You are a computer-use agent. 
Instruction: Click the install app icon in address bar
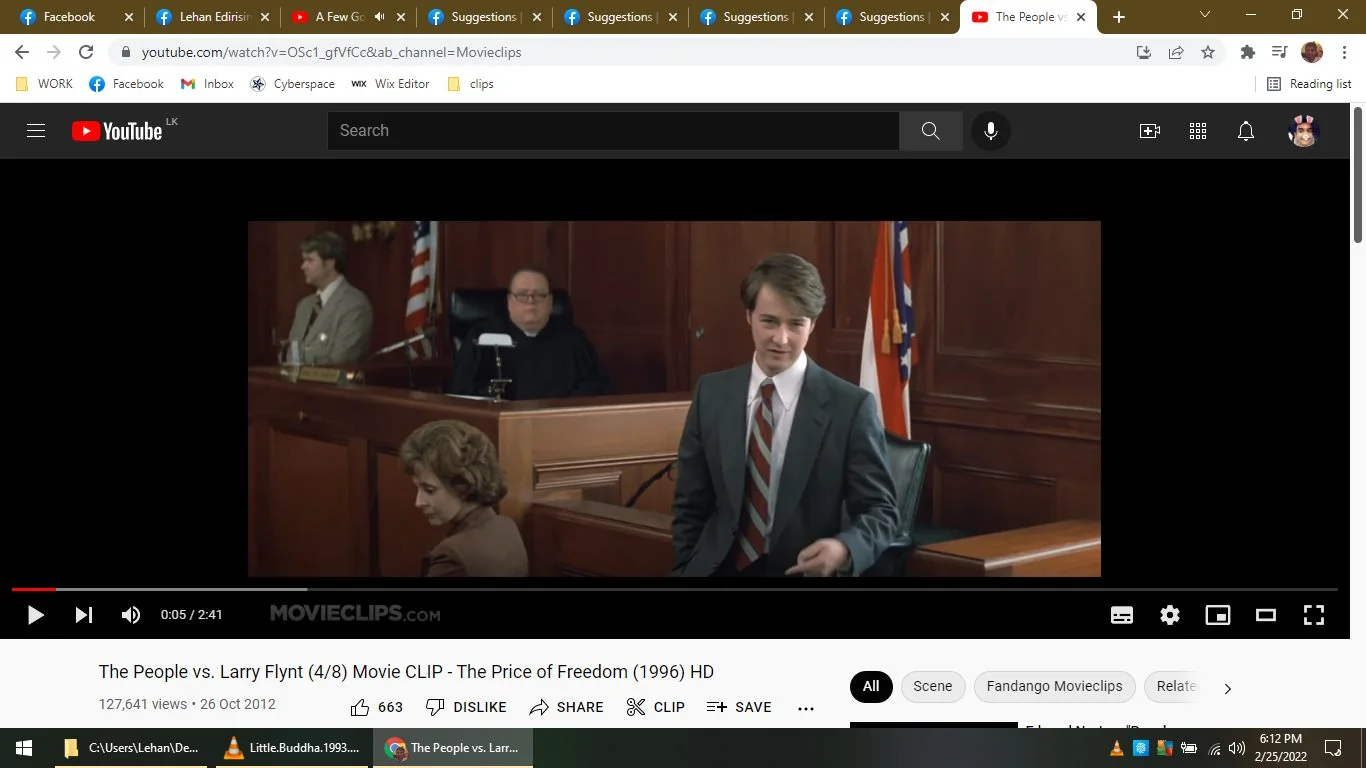(x=1144, y=52)
